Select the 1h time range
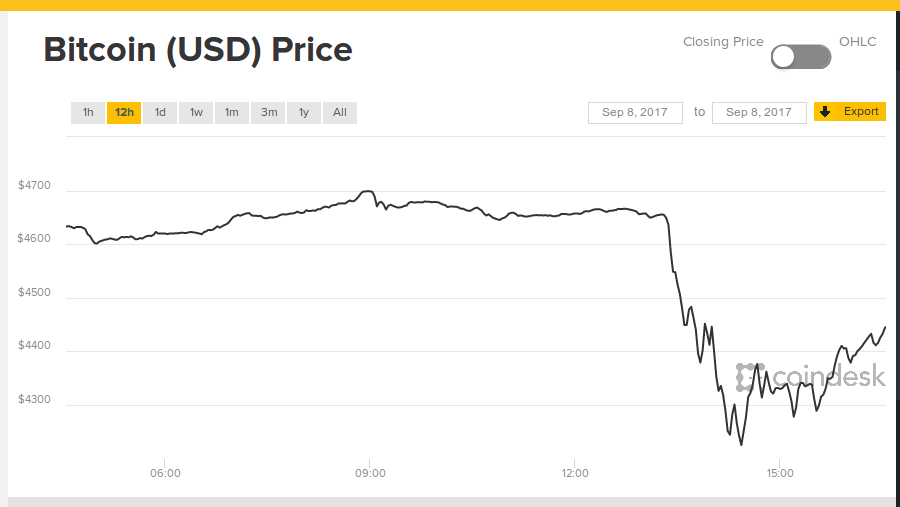 (x=88, y=113)
